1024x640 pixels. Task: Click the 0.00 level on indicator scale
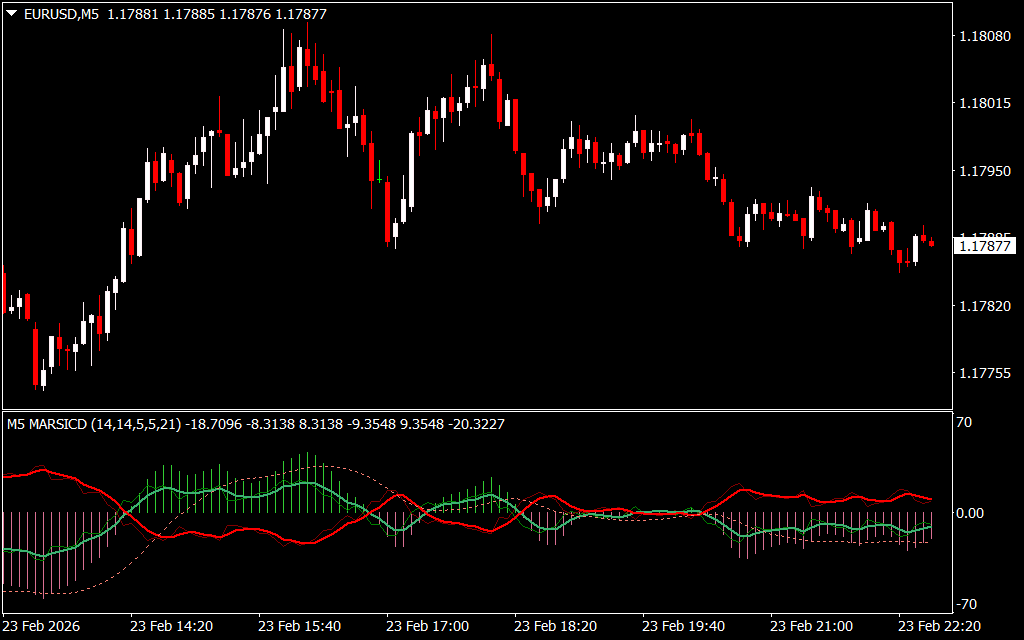tap(971, 513)
